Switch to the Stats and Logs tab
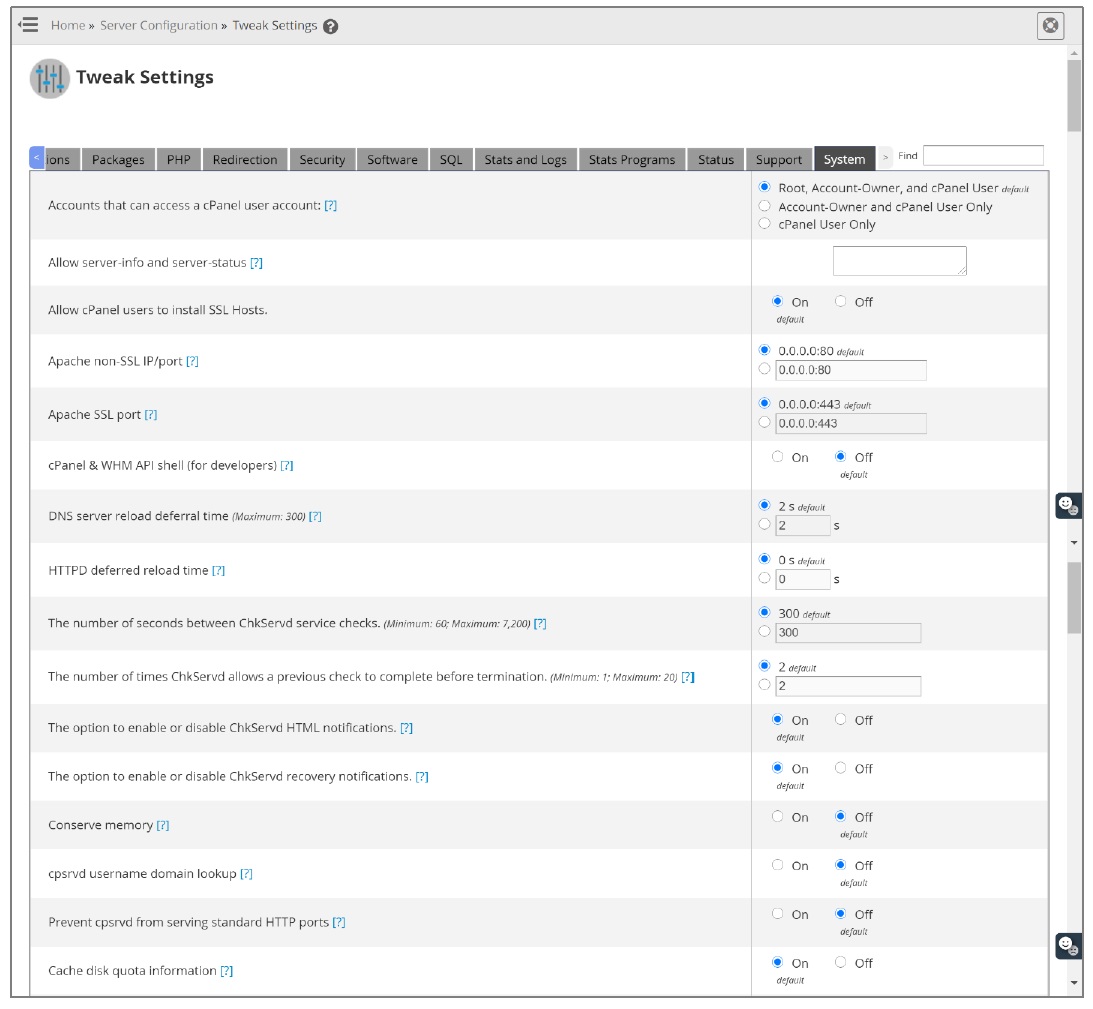 (x=526, y=160)
